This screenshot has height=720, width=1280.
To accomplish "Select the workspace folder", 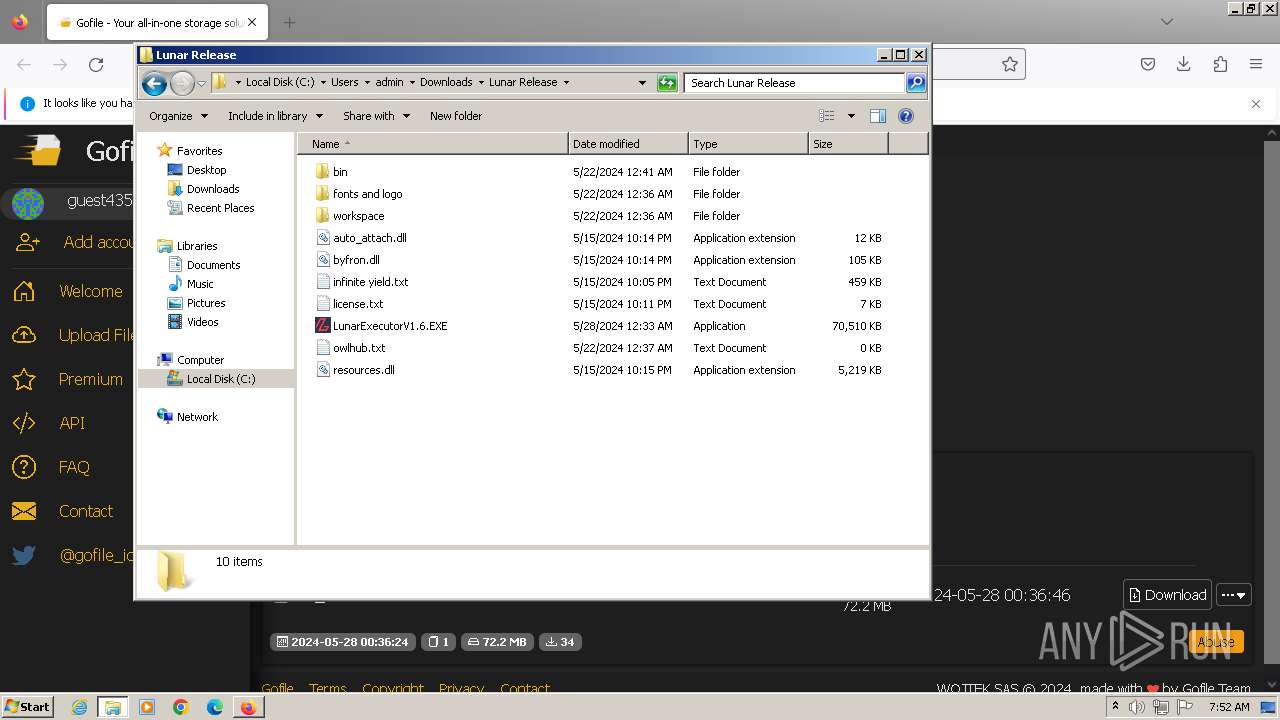I will coord(358,216).
